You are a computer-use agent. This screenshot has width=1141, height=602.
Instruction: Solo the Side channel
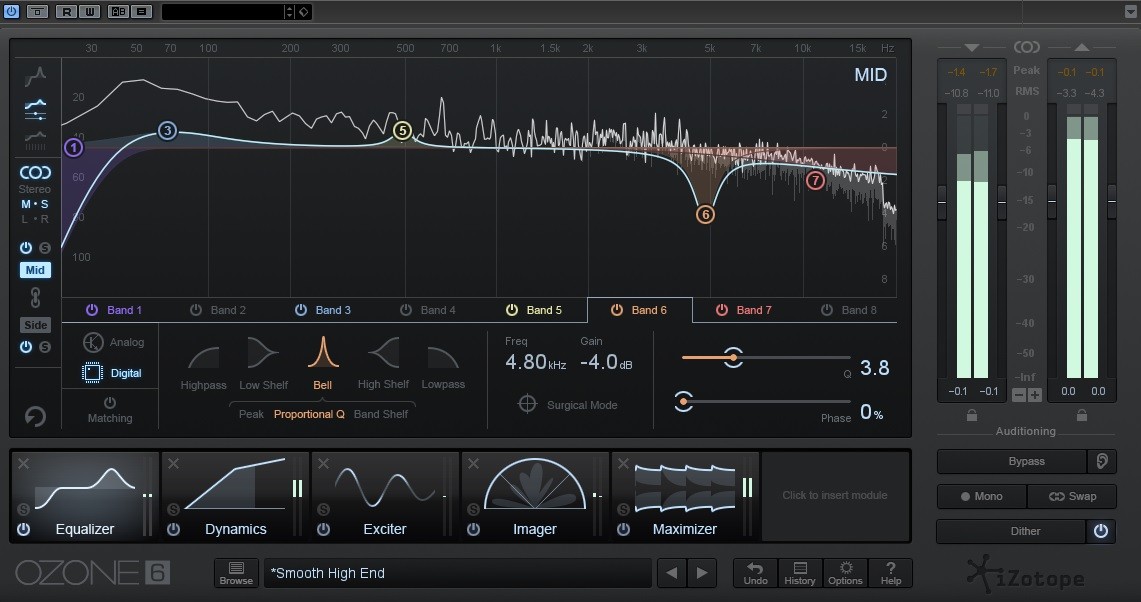tap(45, 347)
